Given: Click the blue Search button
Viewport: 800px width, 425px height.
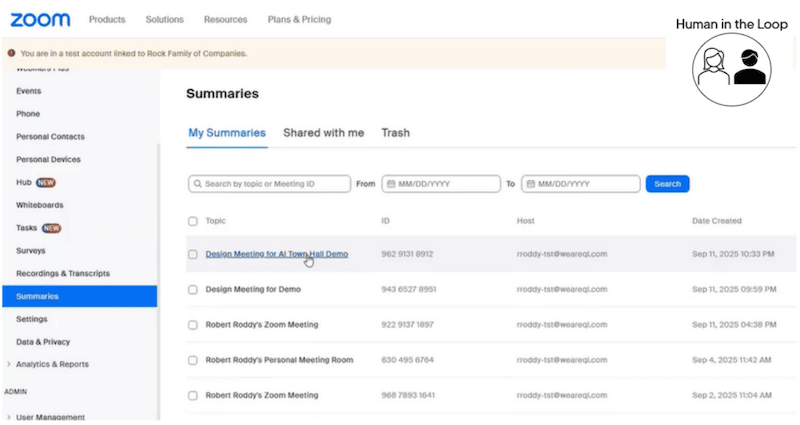Looking at the screenshot, I should click(x=667, y=184).
